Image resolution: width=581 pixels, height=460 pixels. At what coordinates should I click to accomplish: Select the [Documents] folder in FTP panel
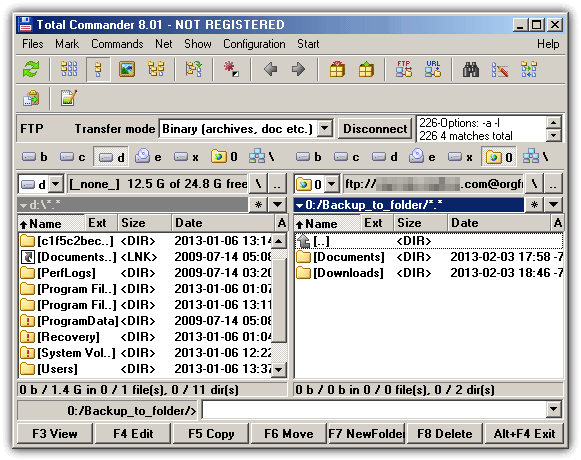429,257
